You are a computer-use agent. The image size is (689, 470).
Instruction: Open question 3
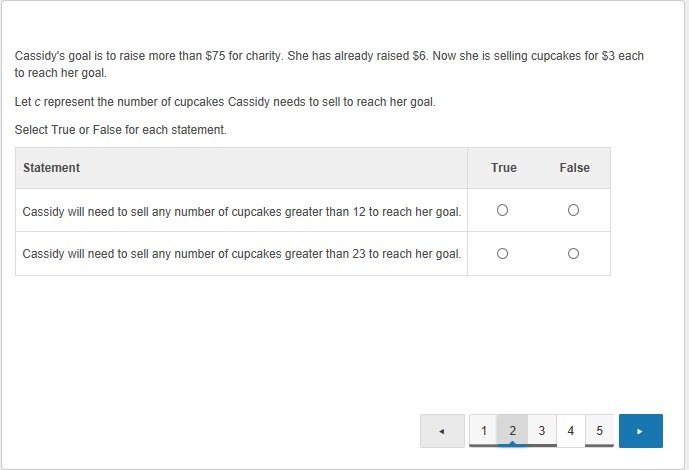point(541,431)
